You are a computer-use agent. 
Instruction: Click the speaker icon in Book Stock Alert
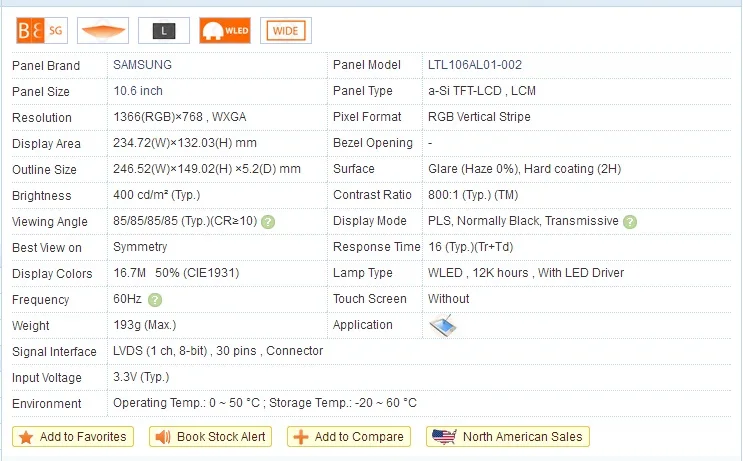point(163,437)
